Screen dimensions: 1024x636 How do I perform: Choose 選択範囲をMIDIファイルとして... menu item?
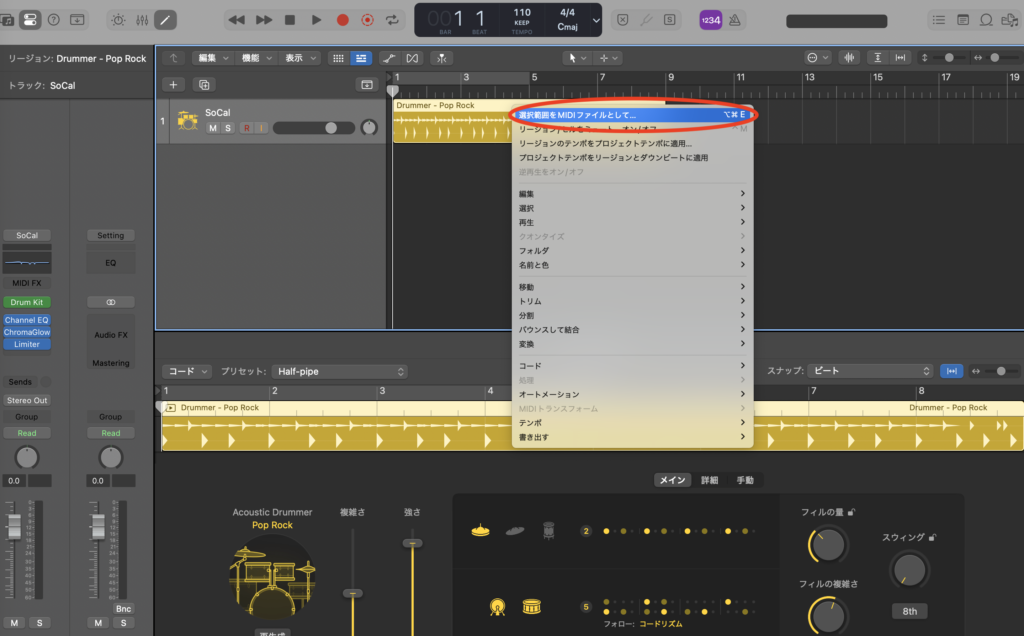(x=632, y=114)
